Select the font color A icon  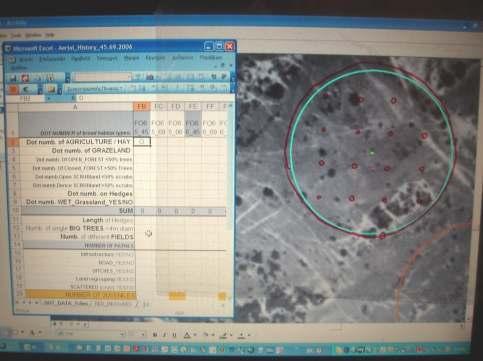[x=187, y=335]
